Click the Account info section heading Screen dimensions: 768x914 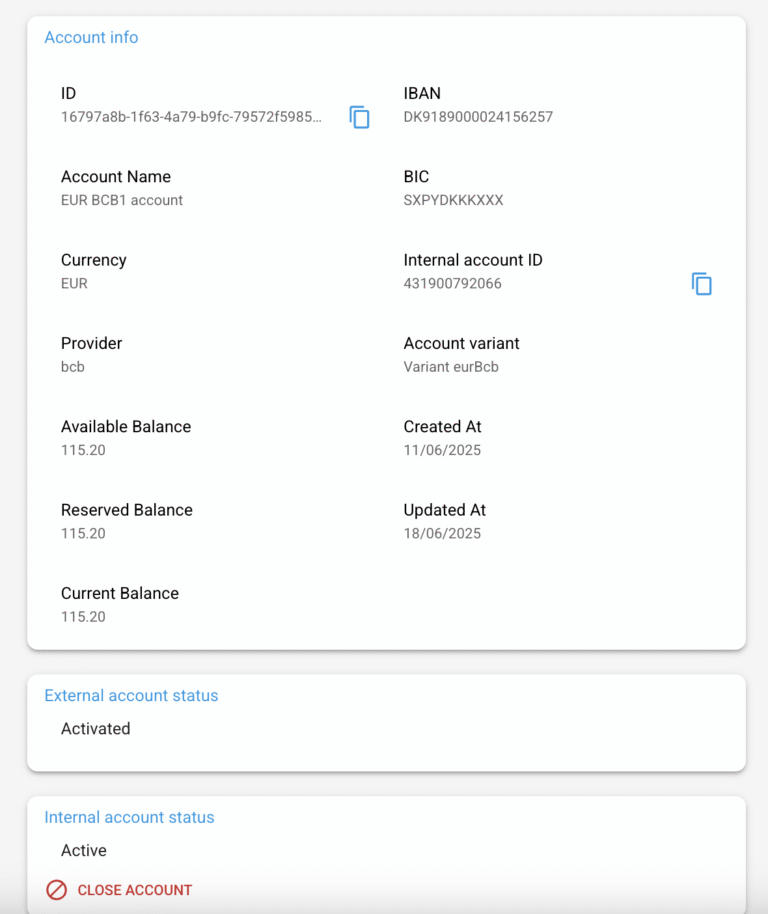click(91, 38)
